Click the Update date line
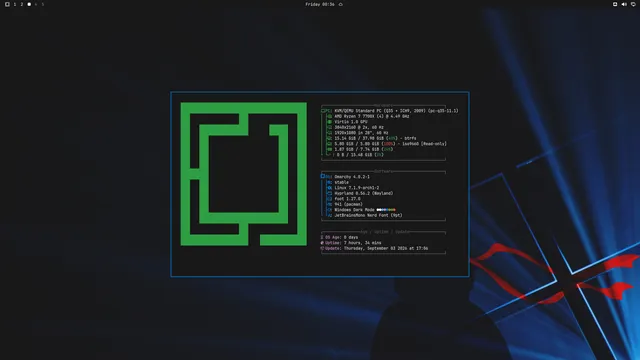Screen dimensions: 640x360 (x=374, y=248)
